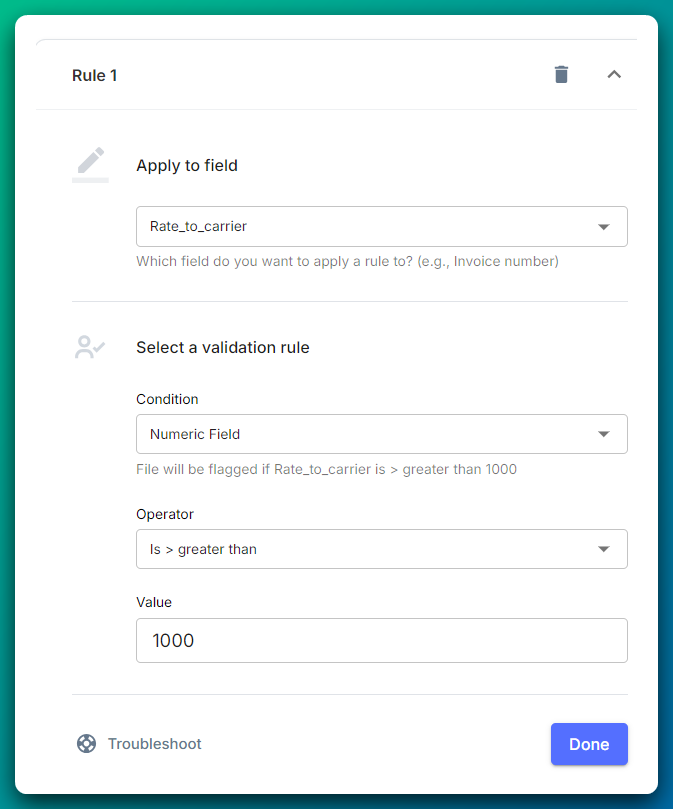Click the flagged-file hint text under Condition
The image size is (673, 809).
point(327,469)
